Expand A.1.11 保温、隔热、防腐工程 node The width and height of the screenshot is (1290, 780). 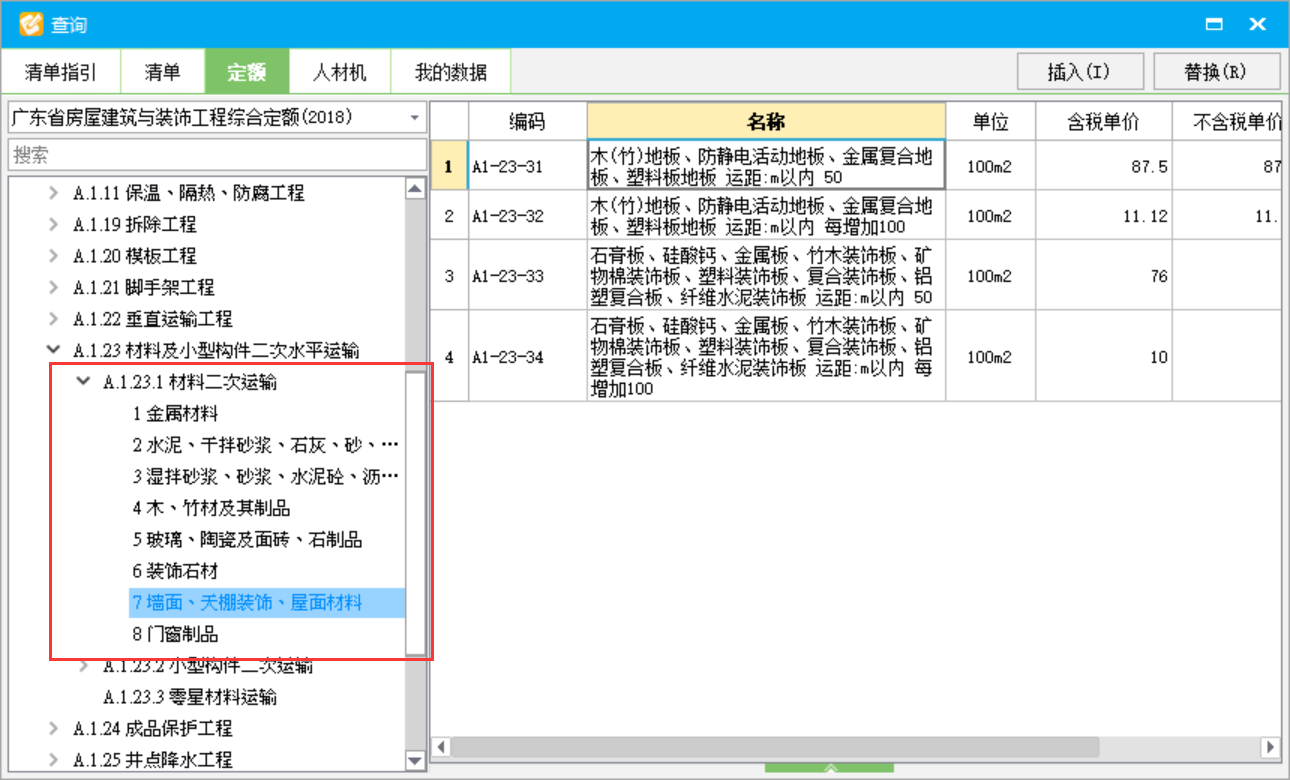(x=53, y=193)
